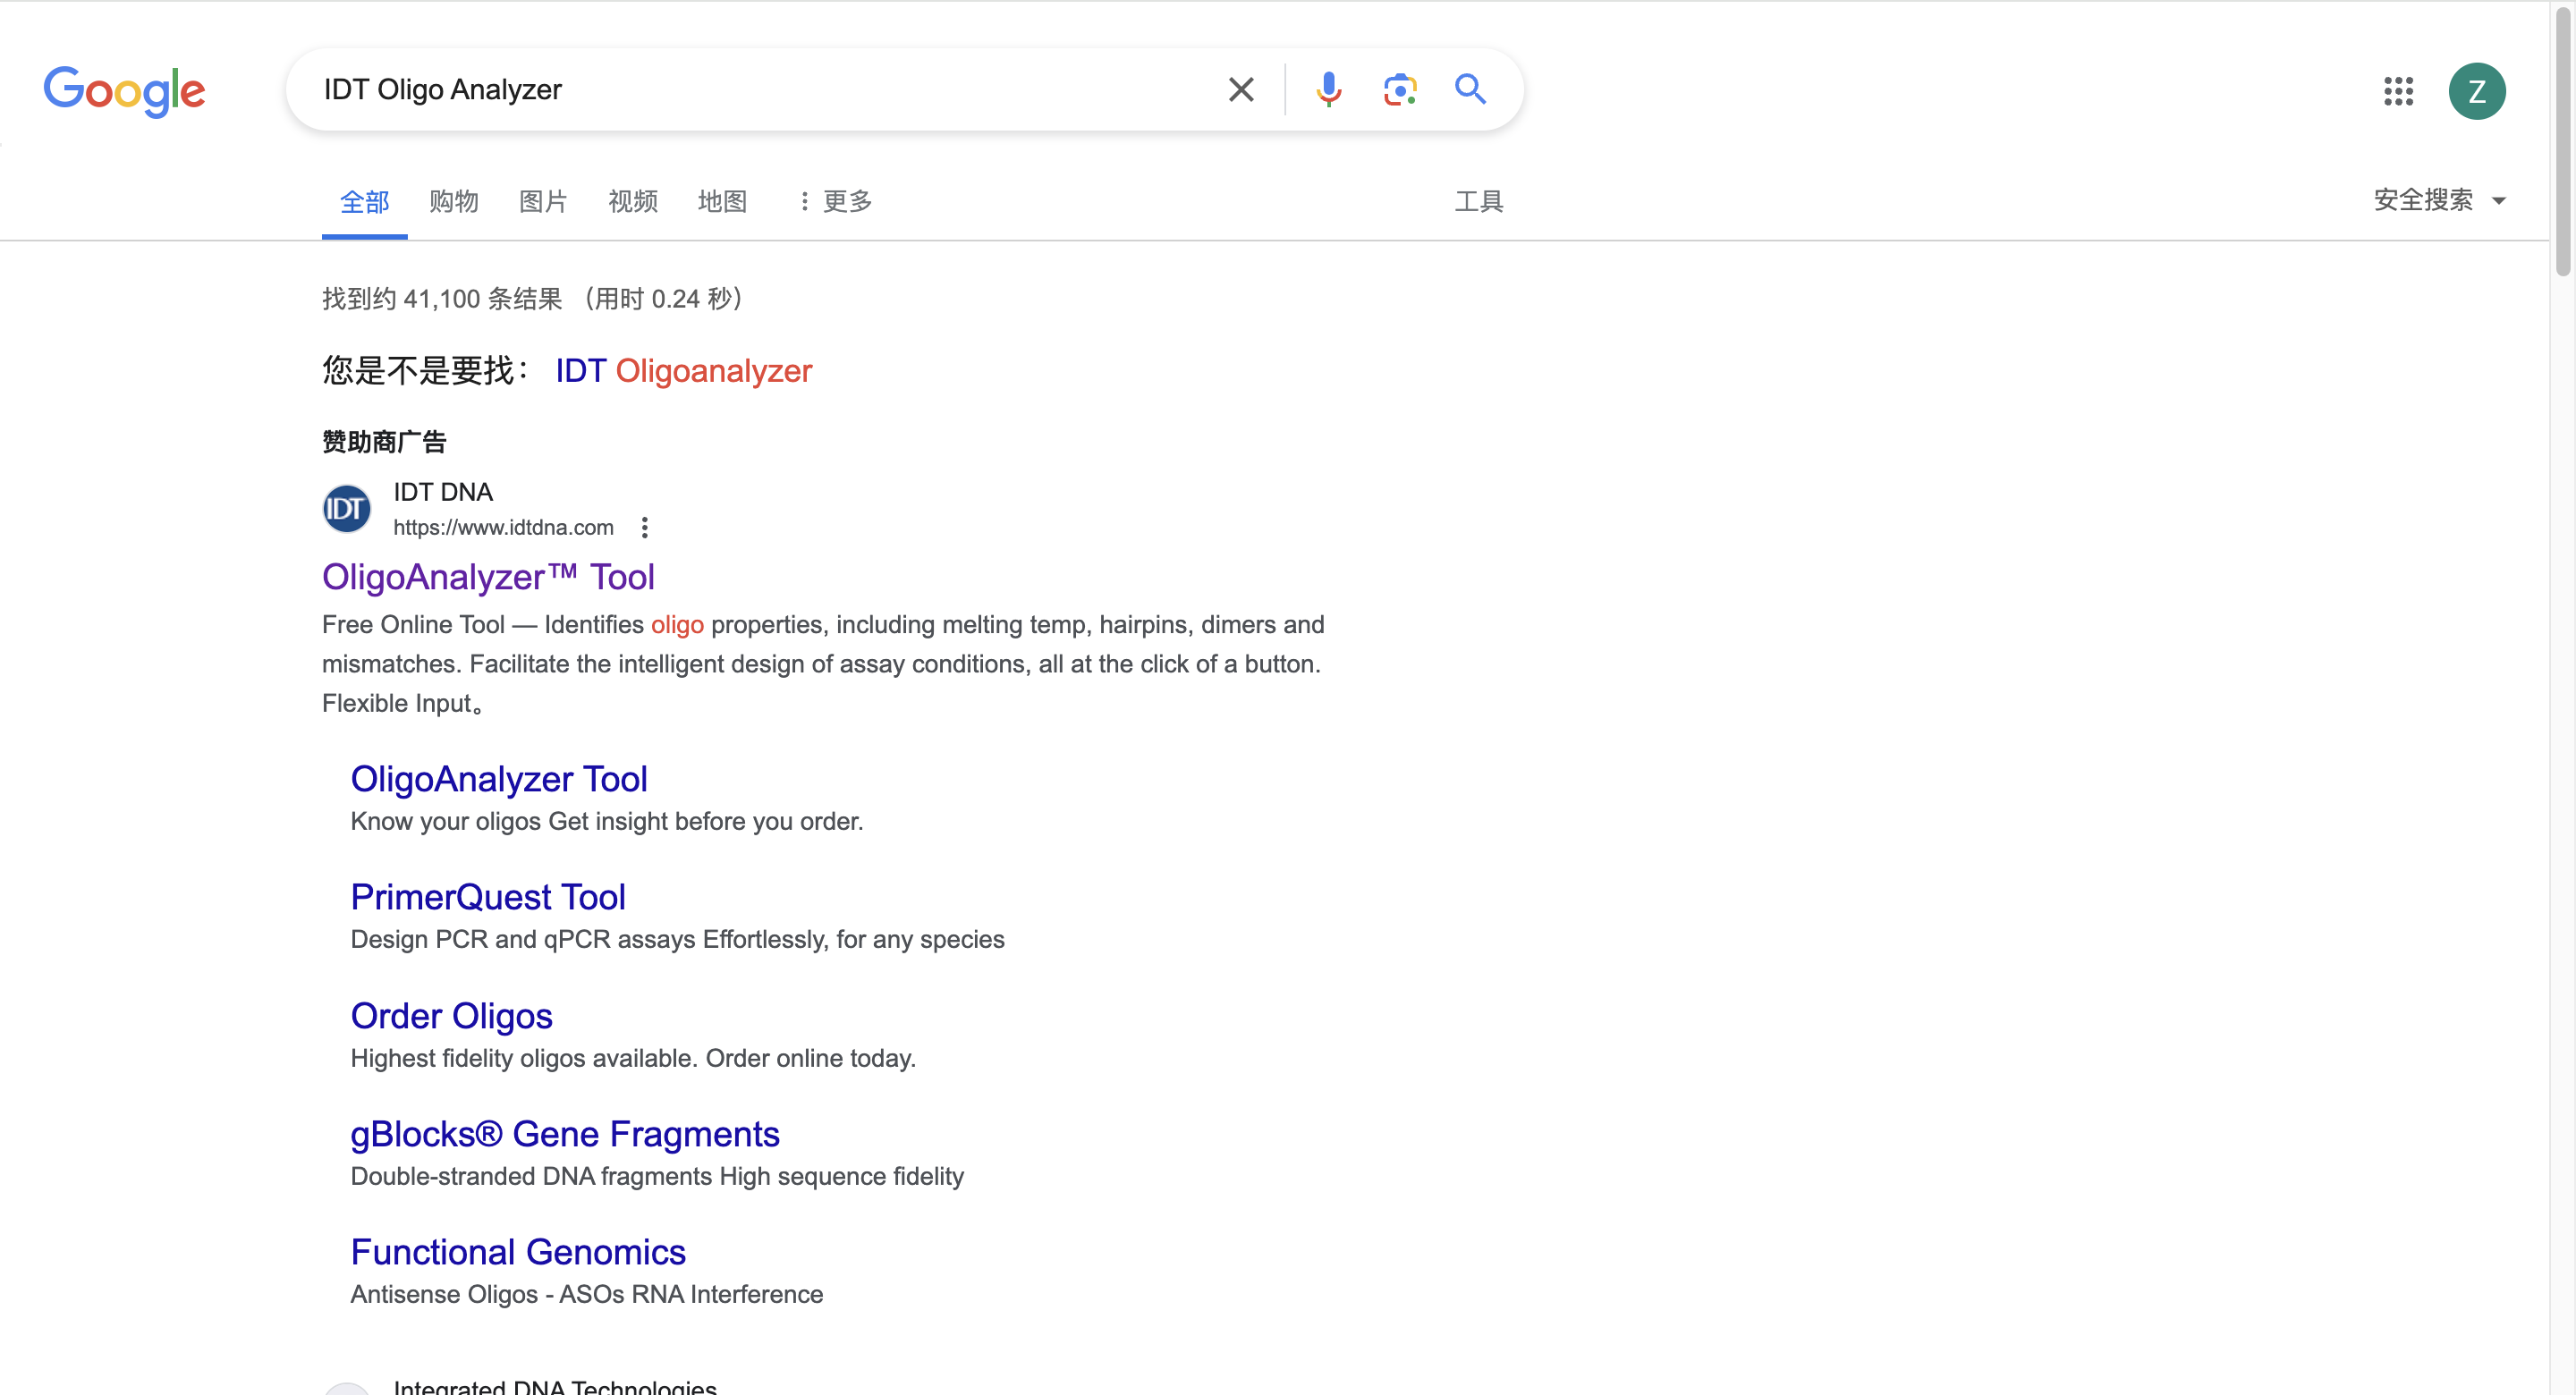Open the PrimerQuest Tool sitelink
This screenshot has height=1395, width=2576.
point(487,897)
